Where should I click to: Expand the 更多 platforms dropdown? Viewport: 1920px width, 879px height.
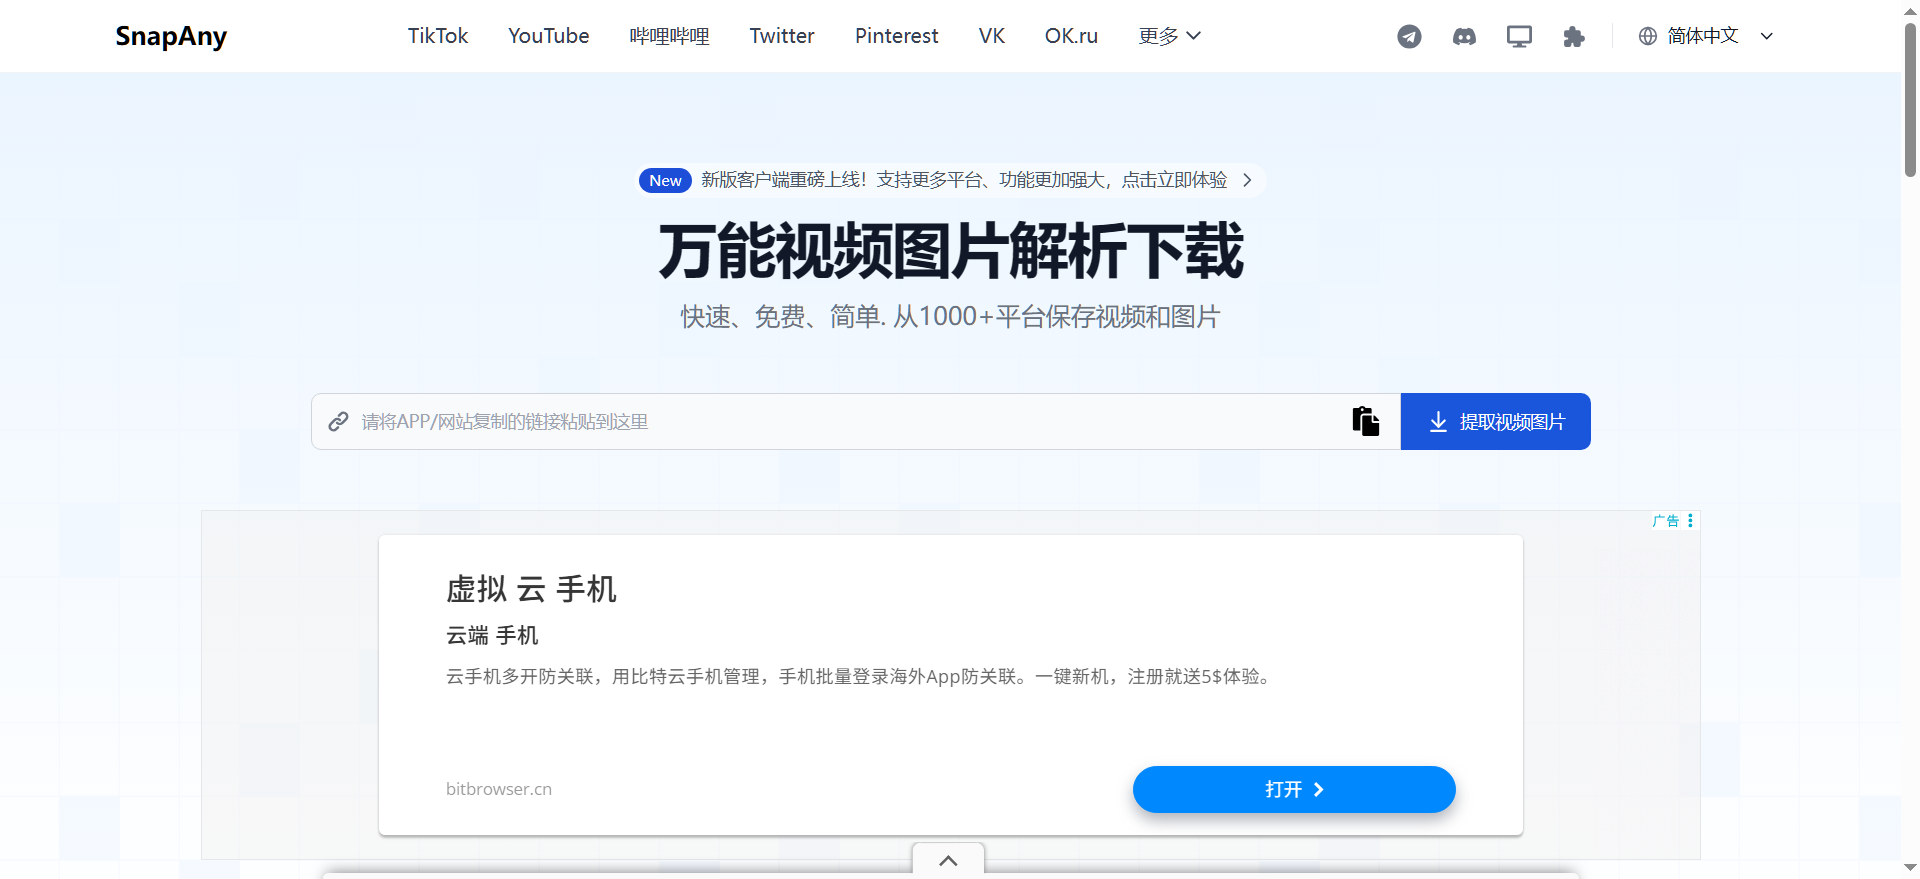pos(1169,36)
